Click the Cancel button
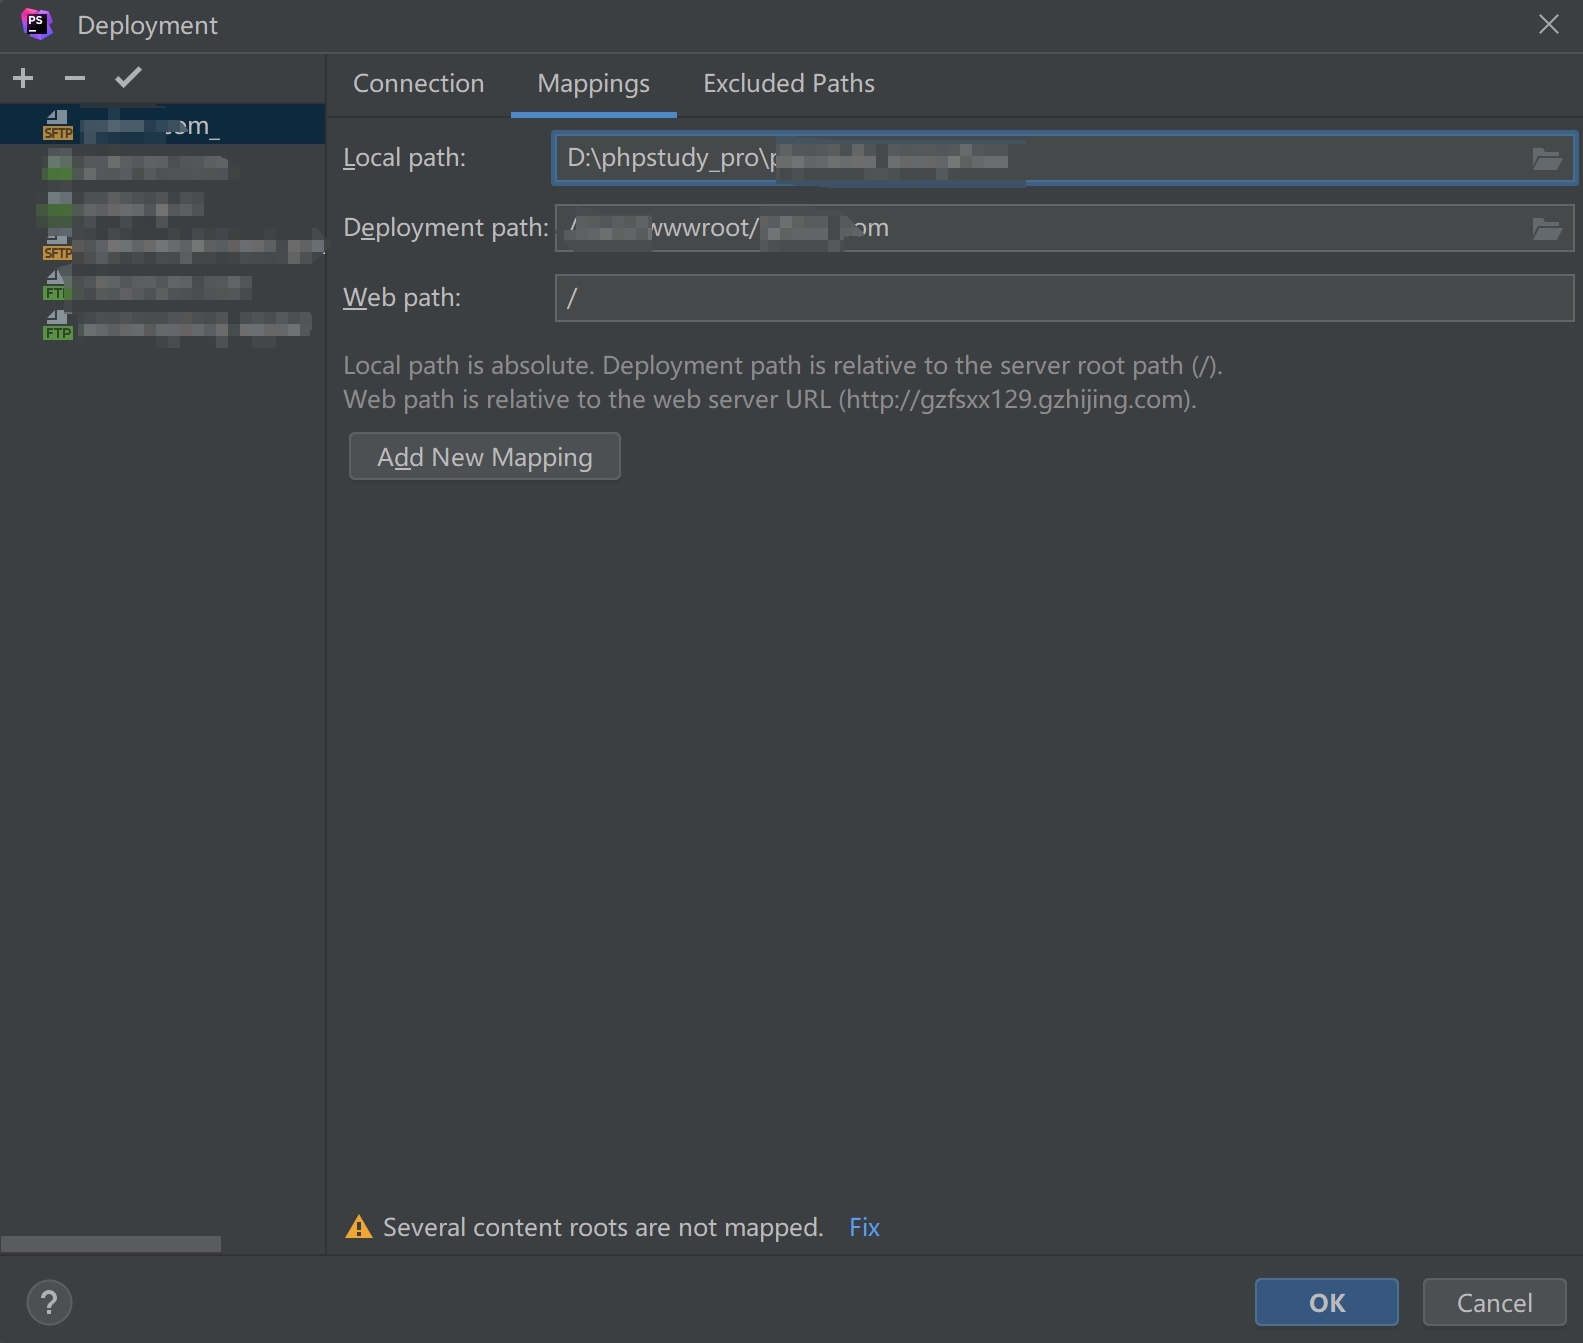Screen dimensions: 1583x1343 point(1494,1302)
